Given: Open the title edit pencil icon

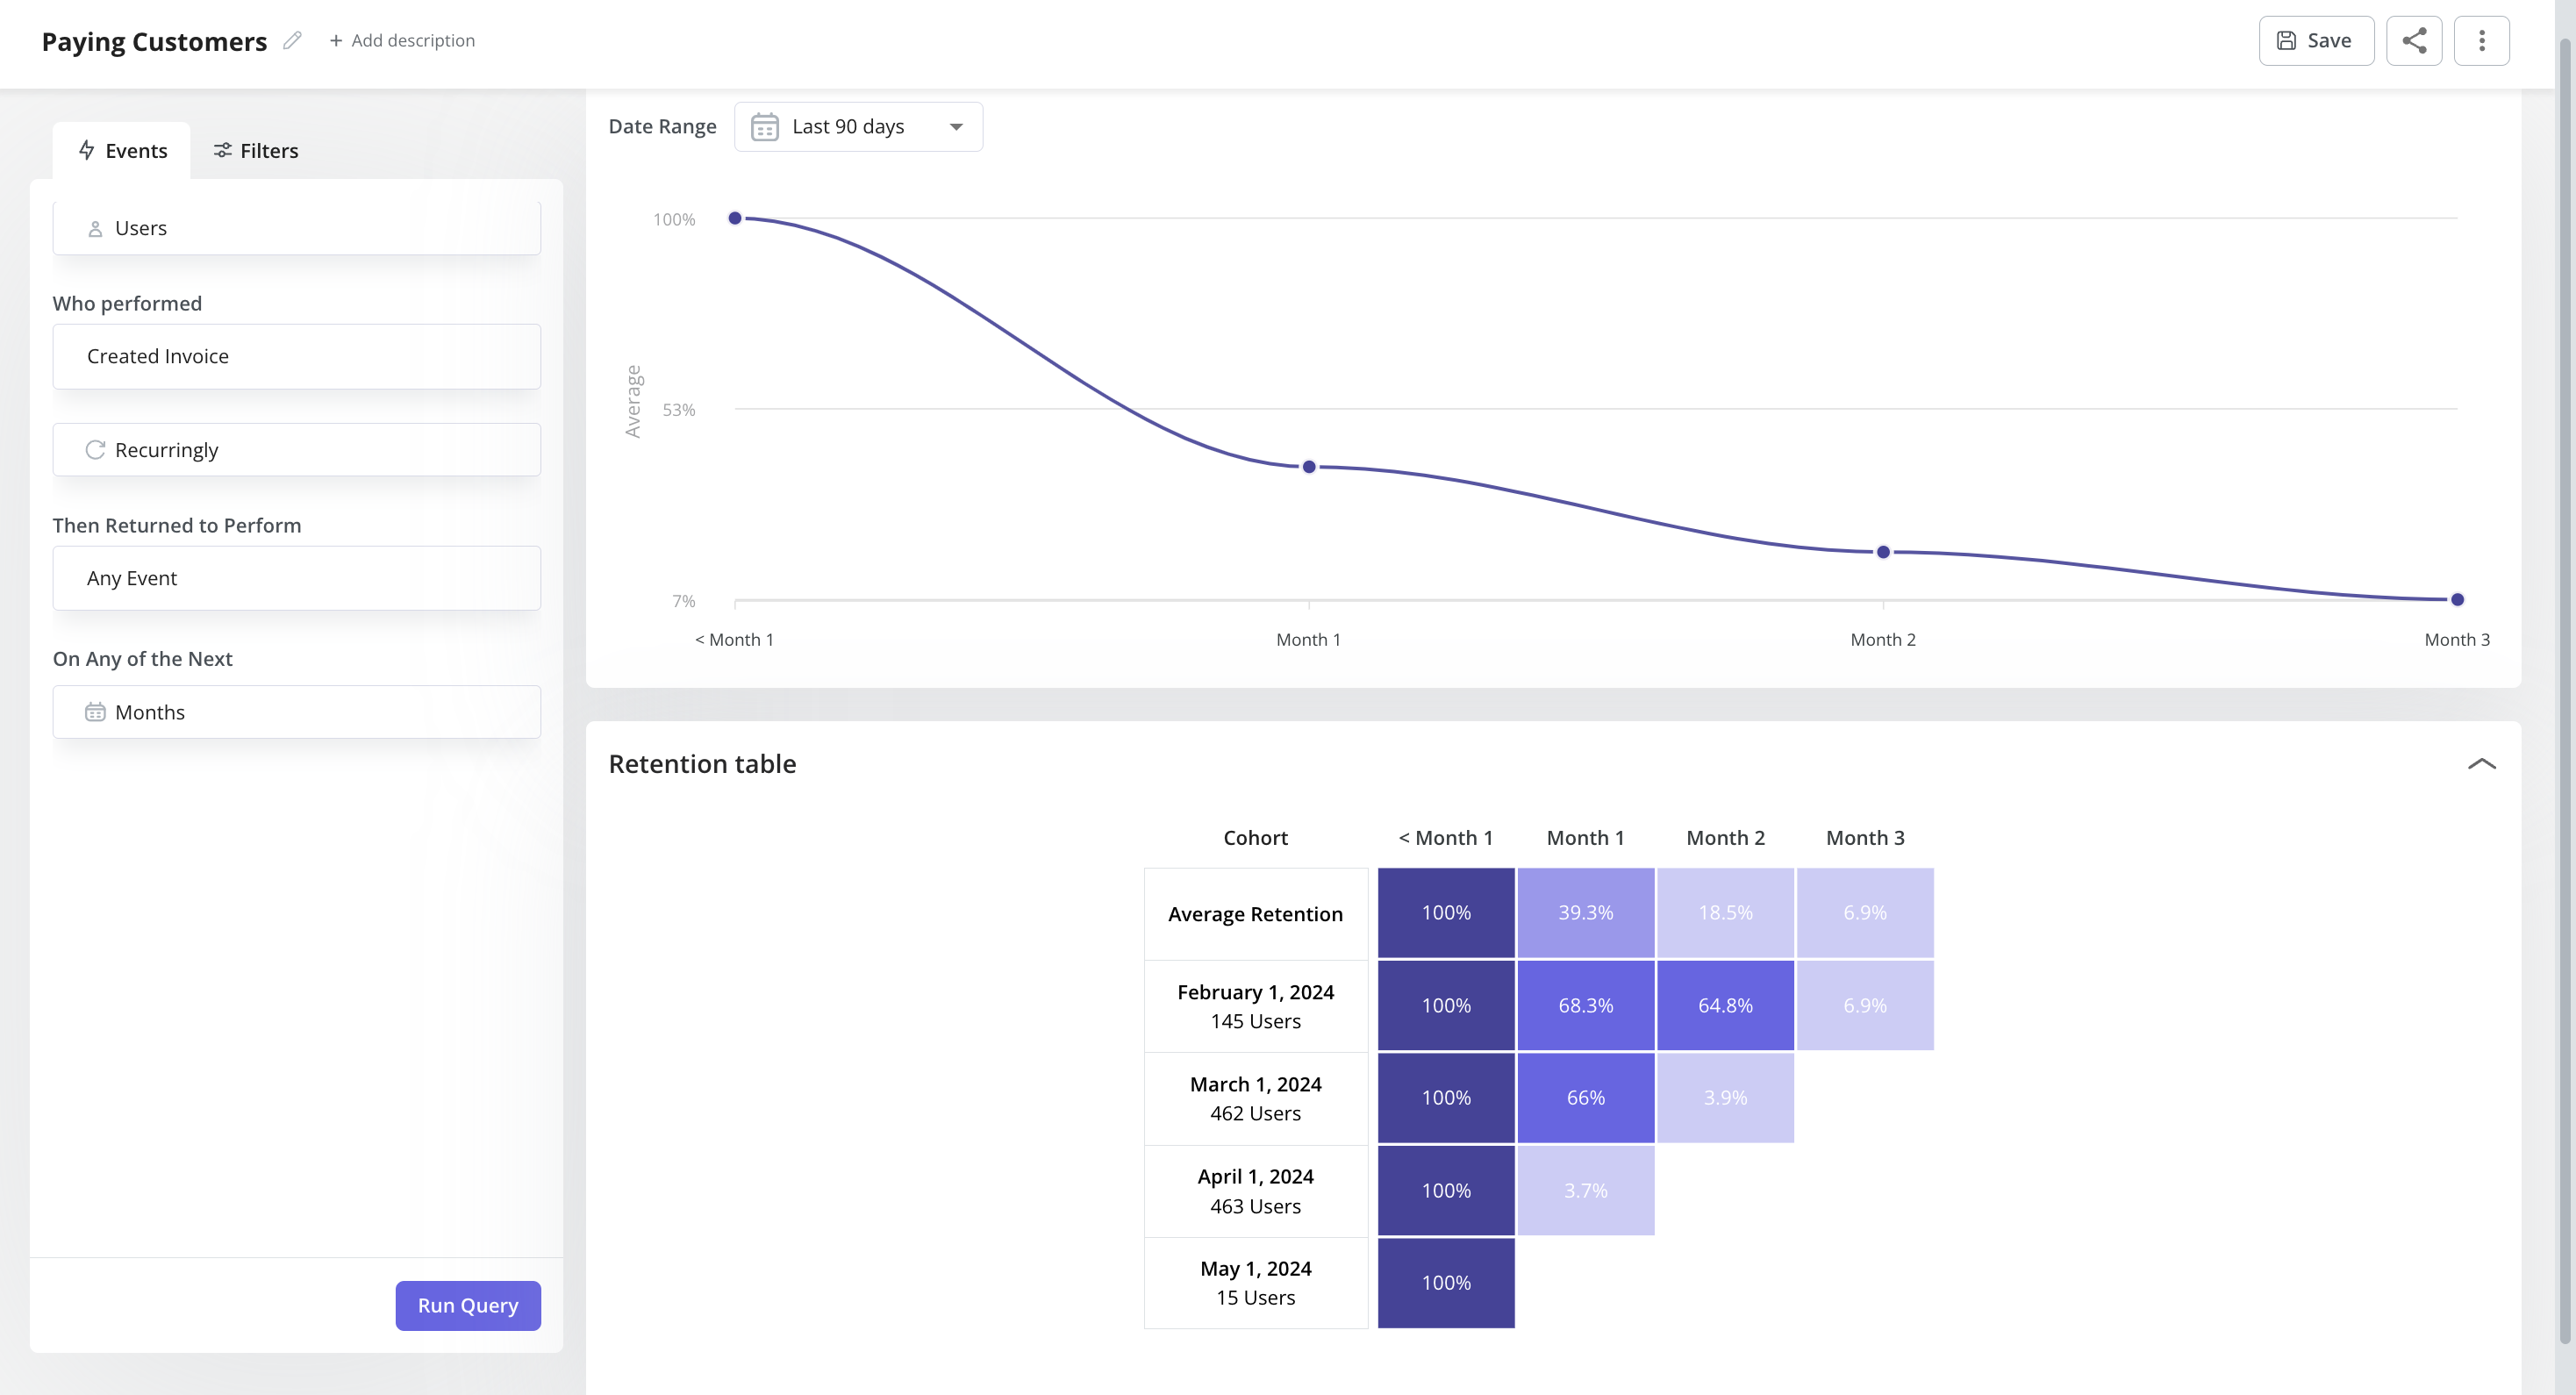Looking at the screenshot, I should pos(291,40).
